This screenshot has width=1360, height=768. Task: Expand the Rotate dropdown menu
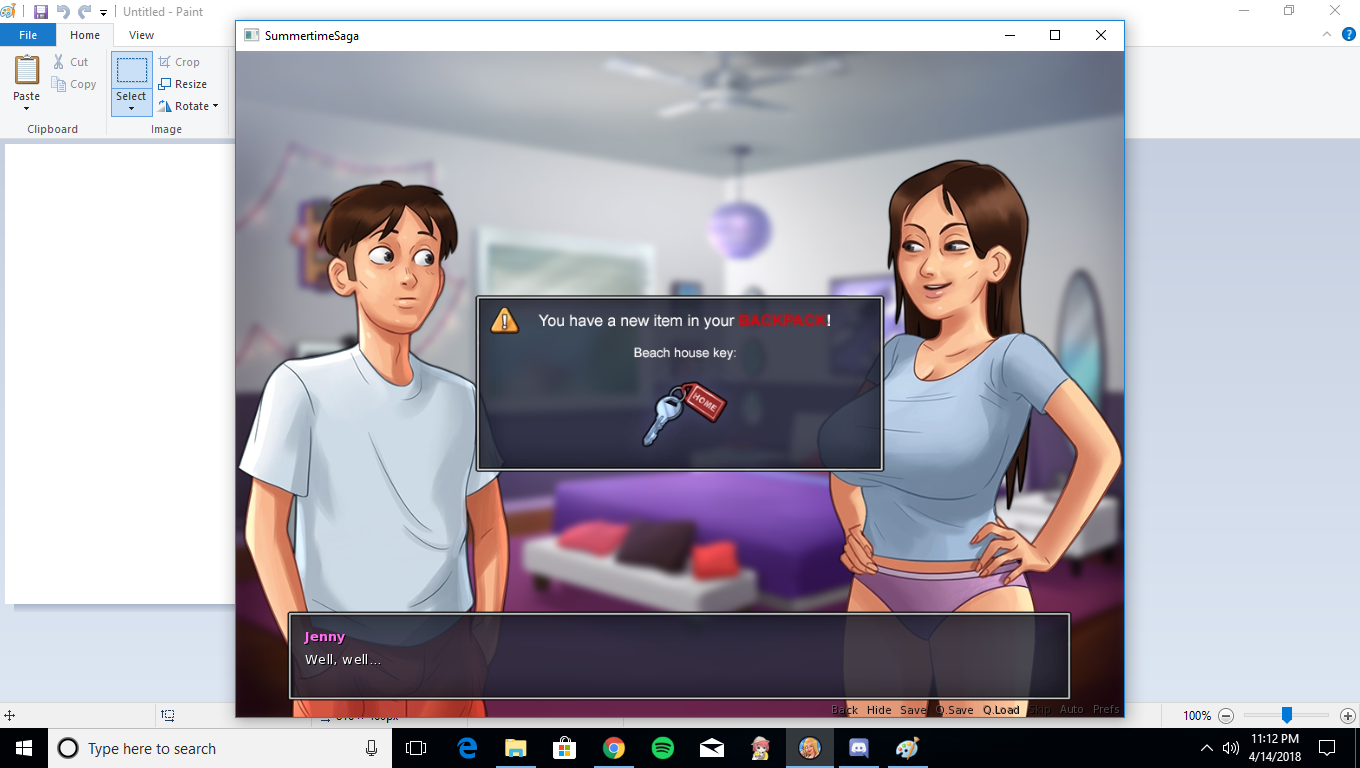(x=215, y=106)
